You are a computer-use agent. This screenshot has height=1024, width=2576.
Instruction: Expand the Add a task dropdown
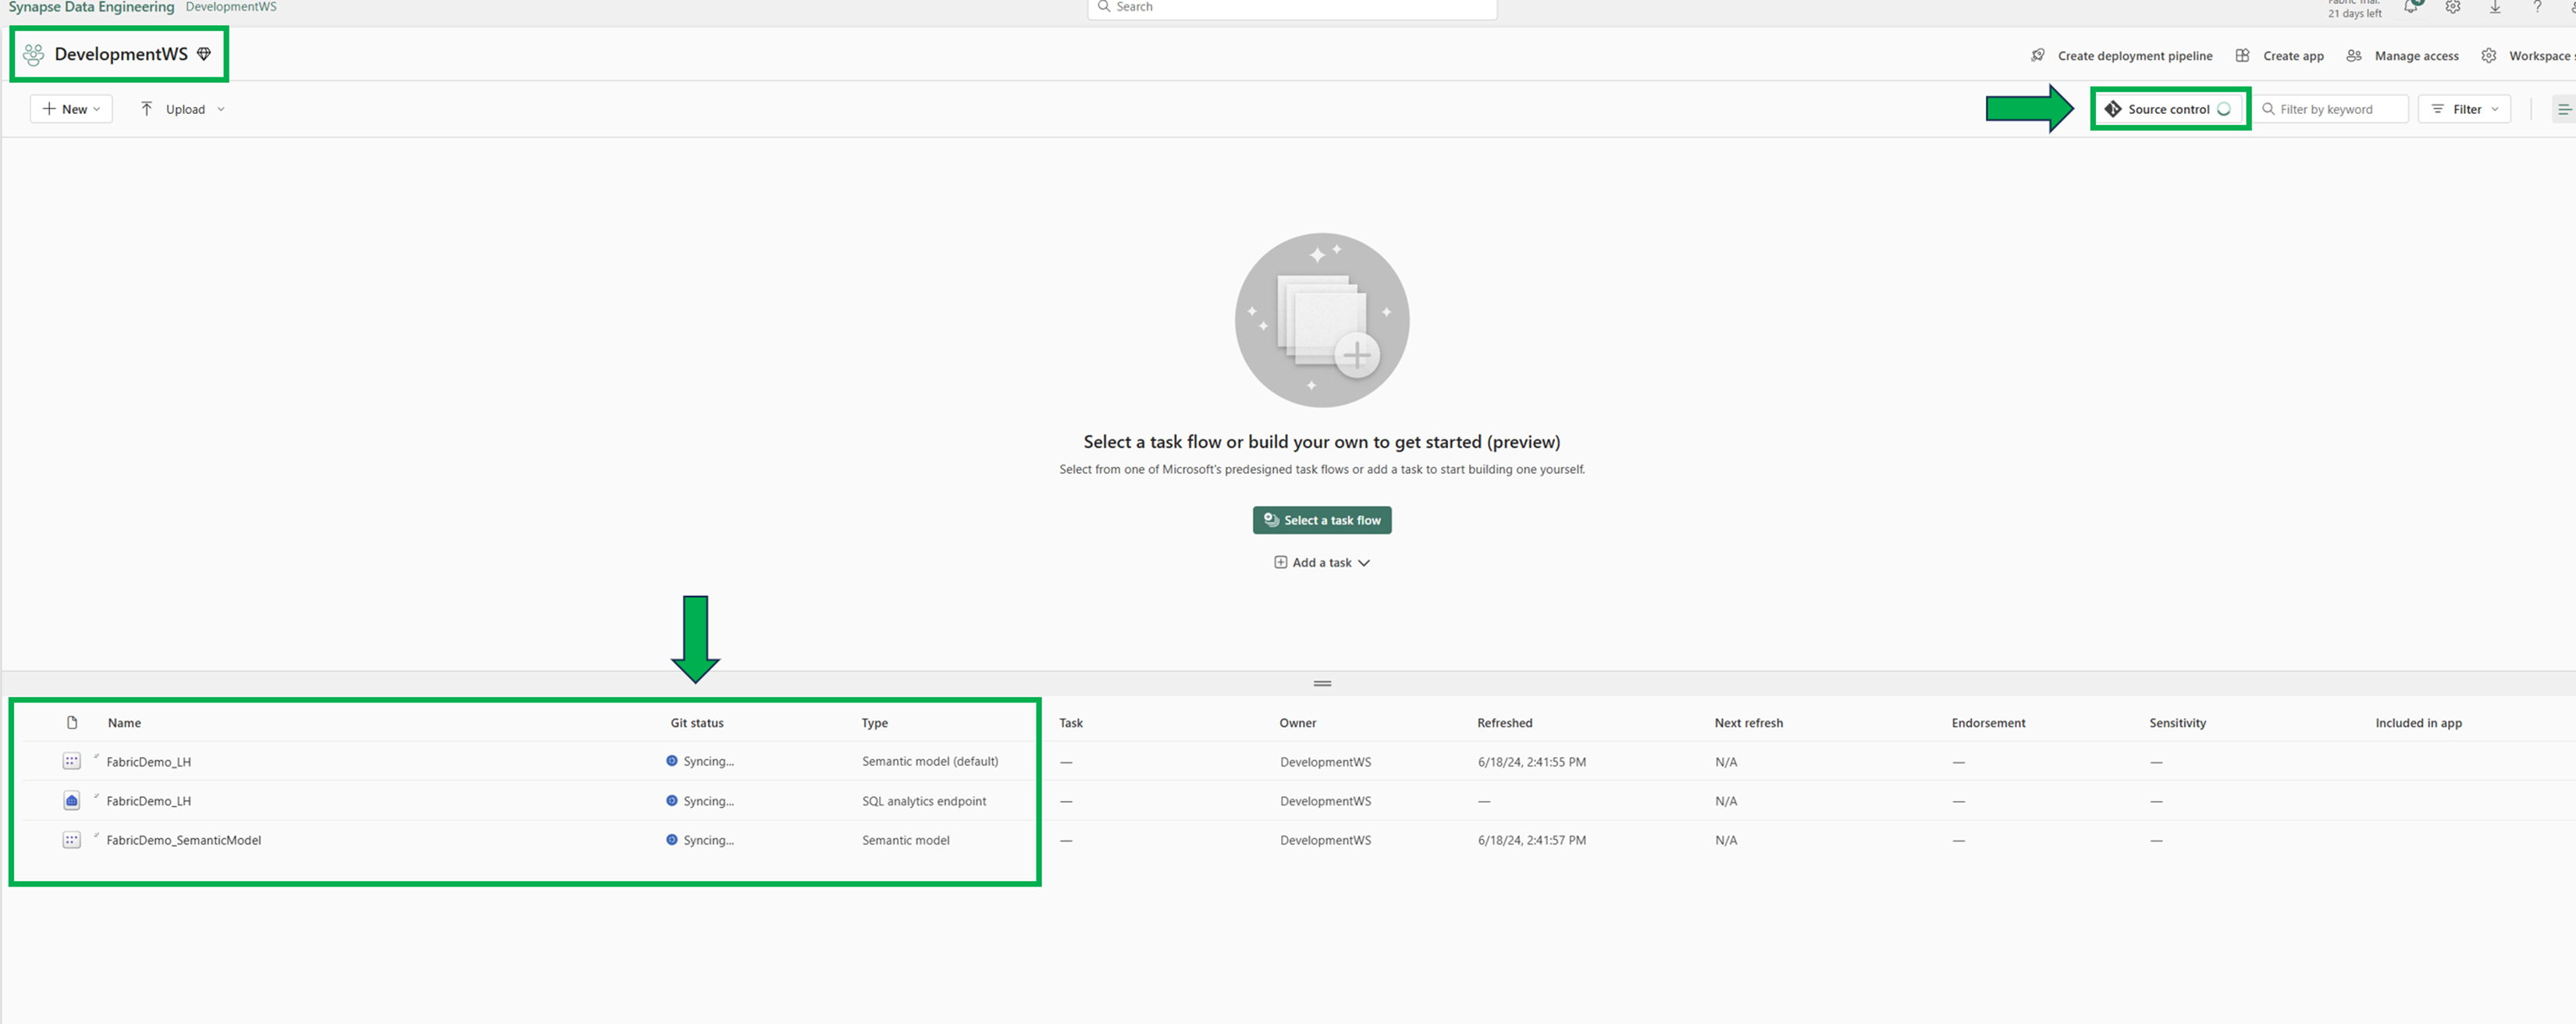pos(1322,563)
